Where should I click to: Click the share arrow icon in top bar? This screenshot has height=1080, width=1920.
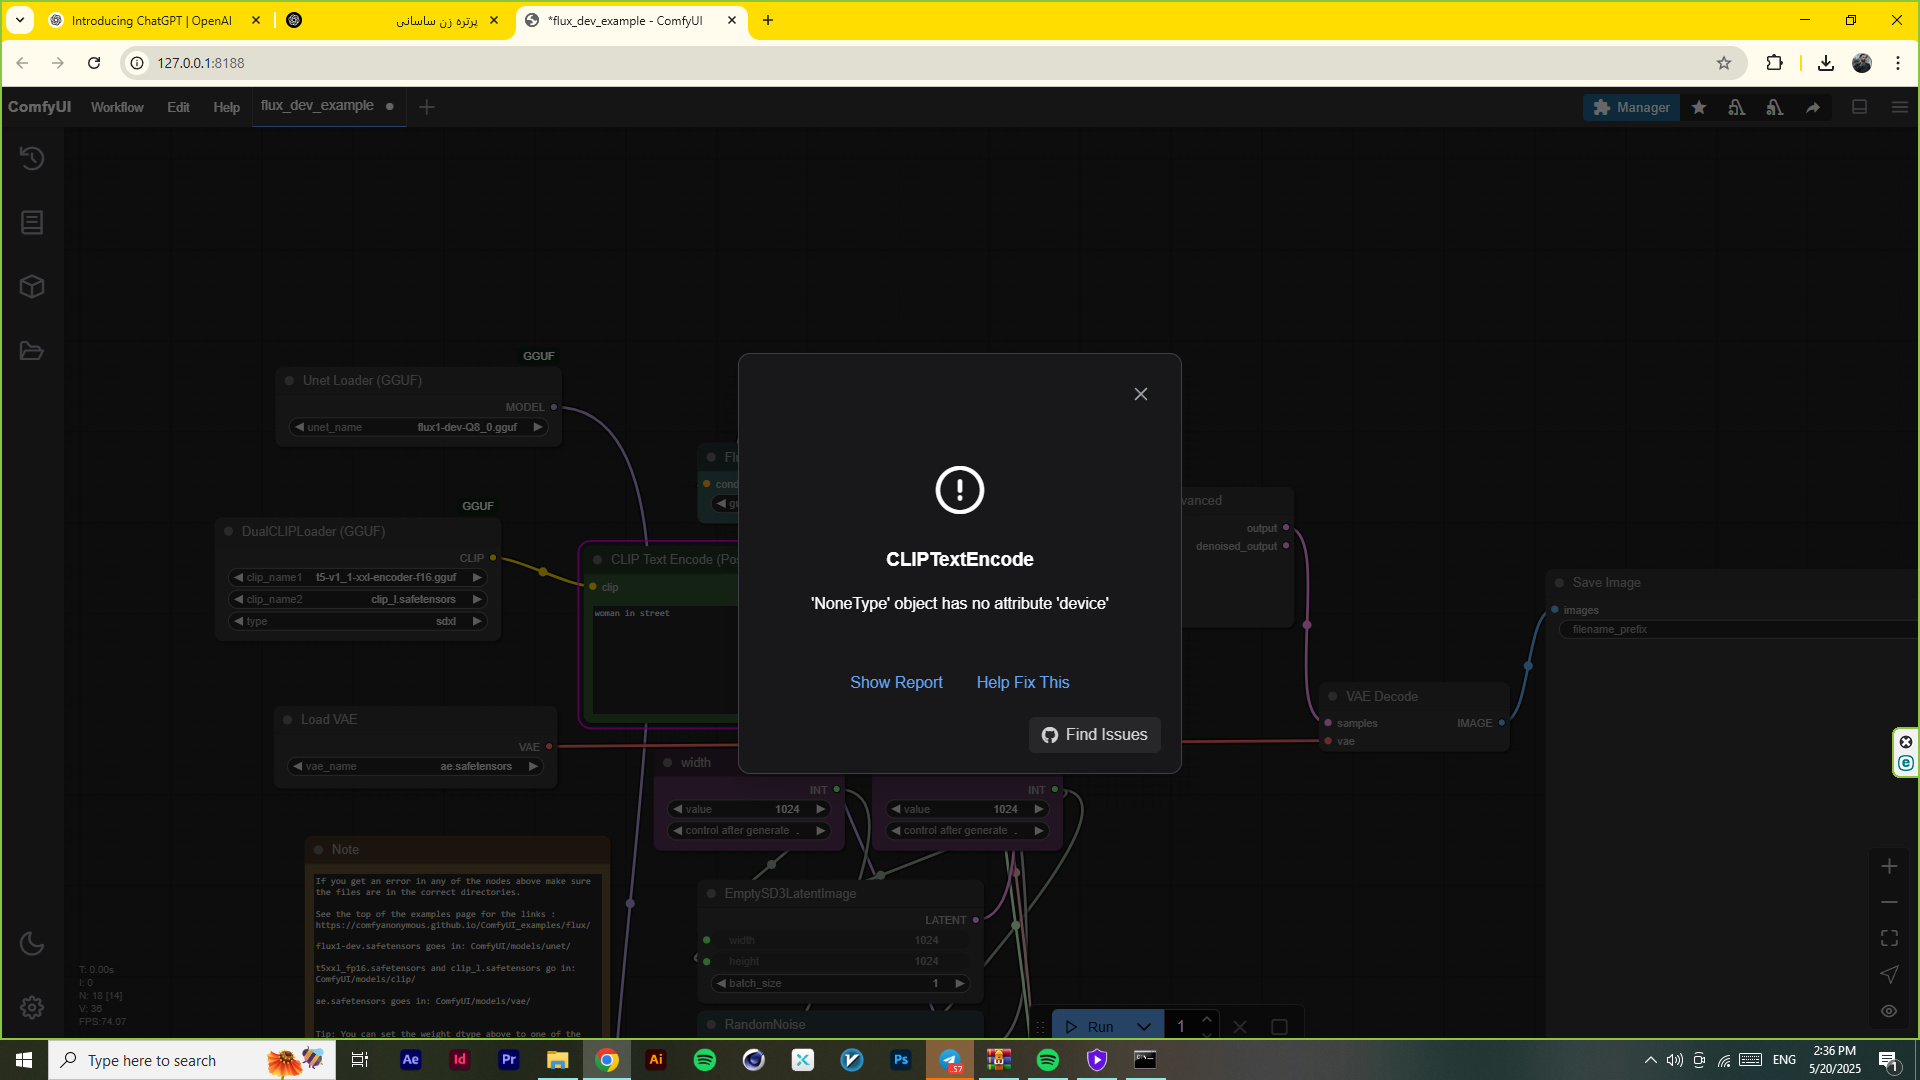tap(1813, 107)
